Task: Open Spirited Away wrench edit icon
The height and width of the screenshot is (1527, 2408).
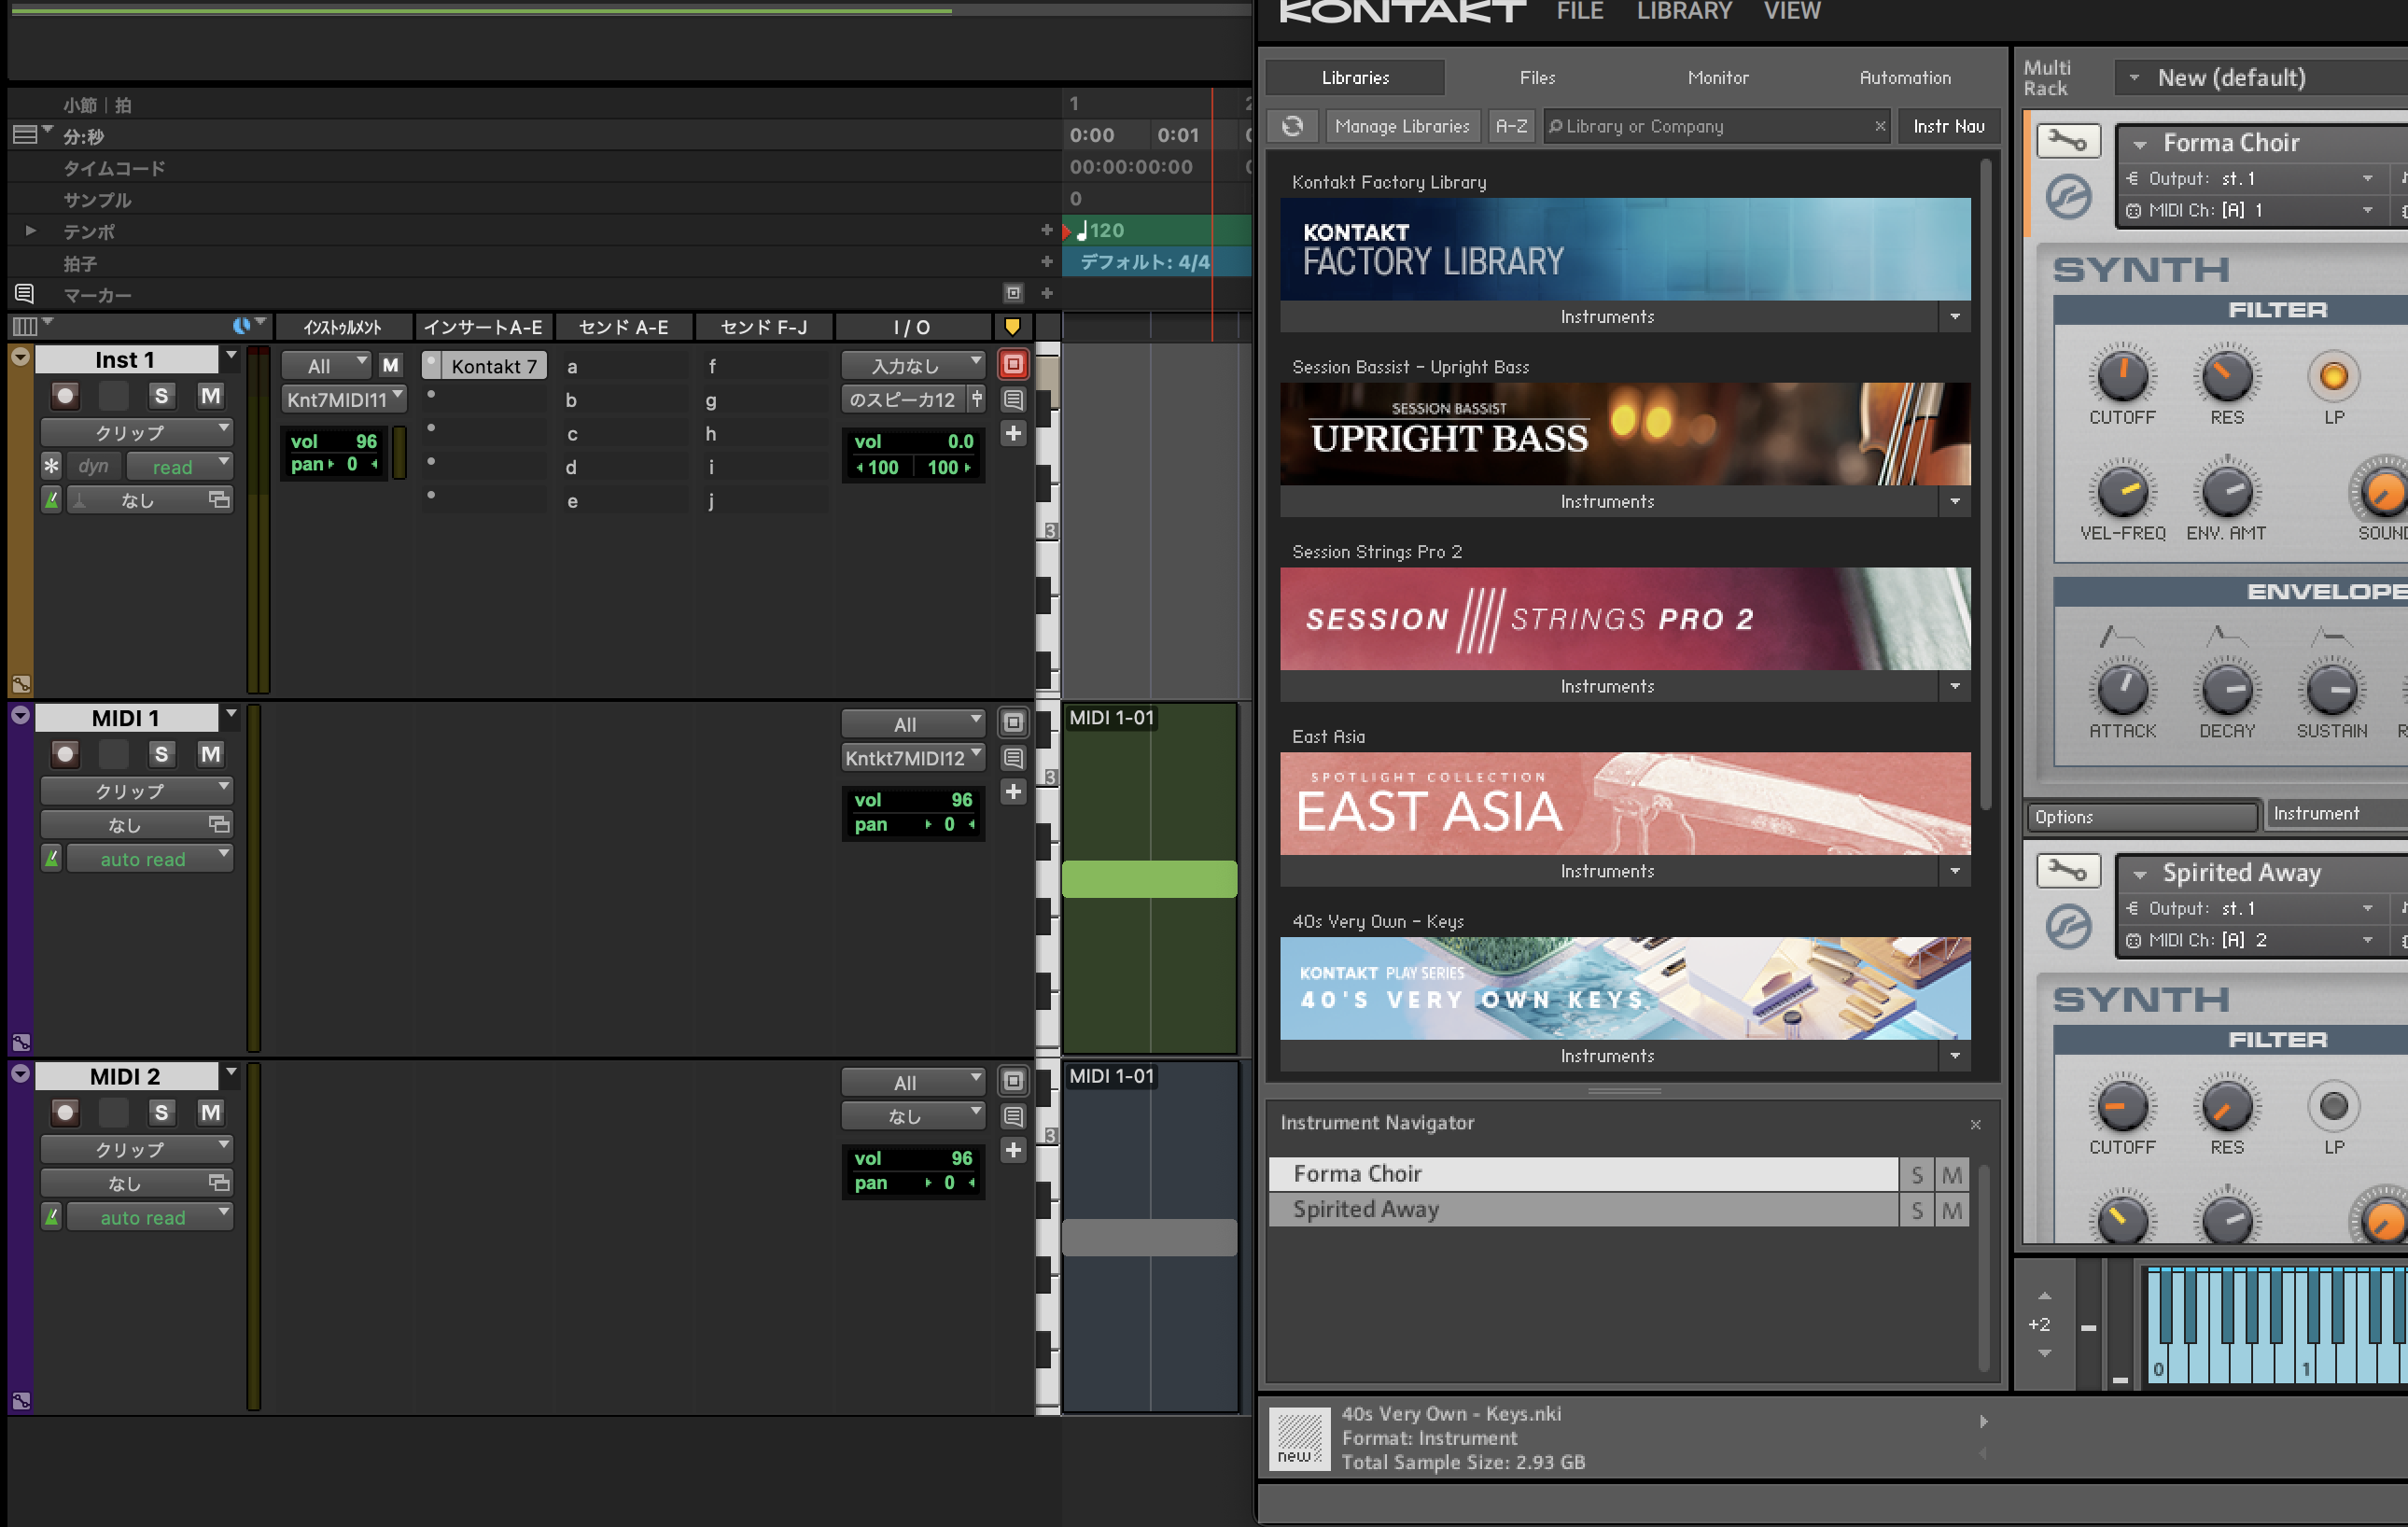Action: tap(2068, 871)
